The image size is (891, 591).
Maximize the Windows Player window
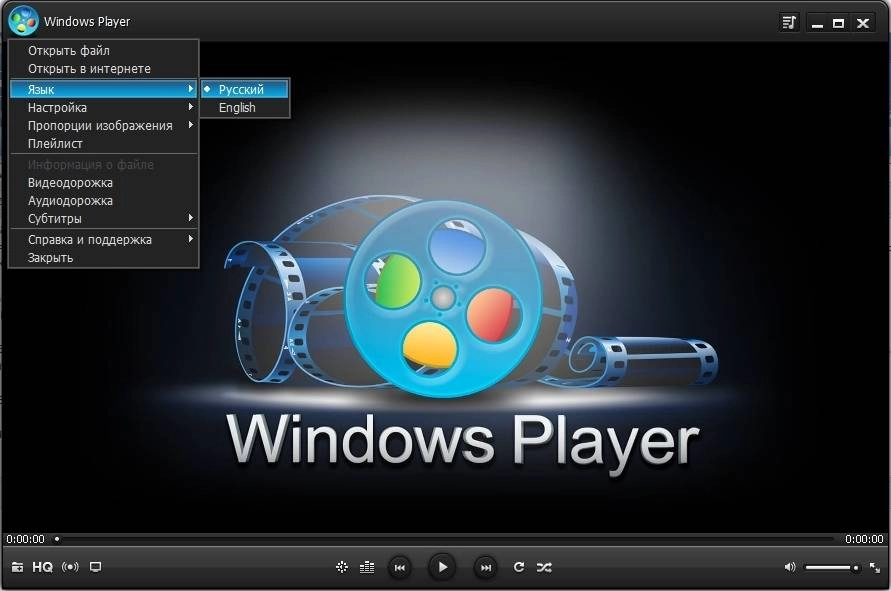pos(839,23)
